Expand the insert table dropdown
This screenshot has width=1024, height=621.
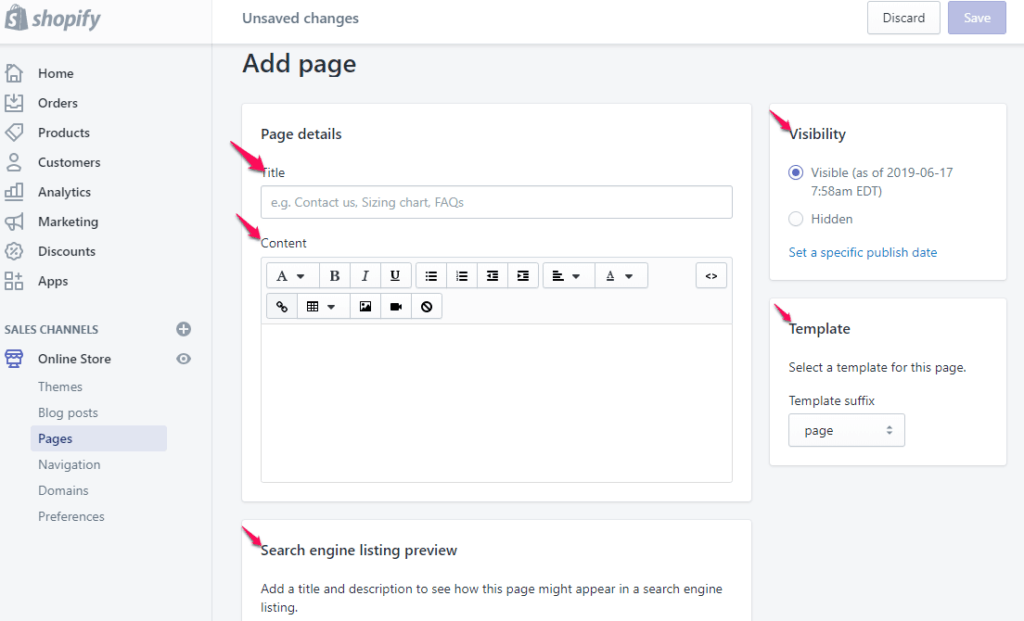pyautogui.click(x=321, y=307)
